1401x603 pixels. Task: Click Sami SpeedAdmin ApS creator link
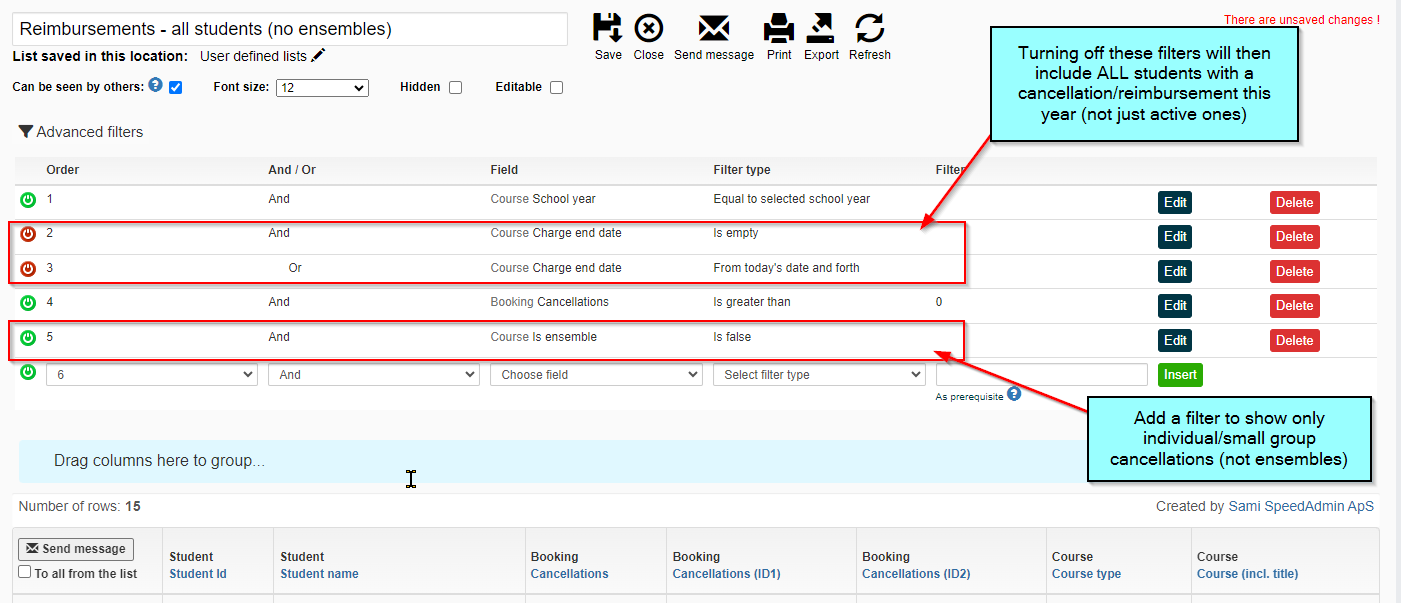point(1301,507)
